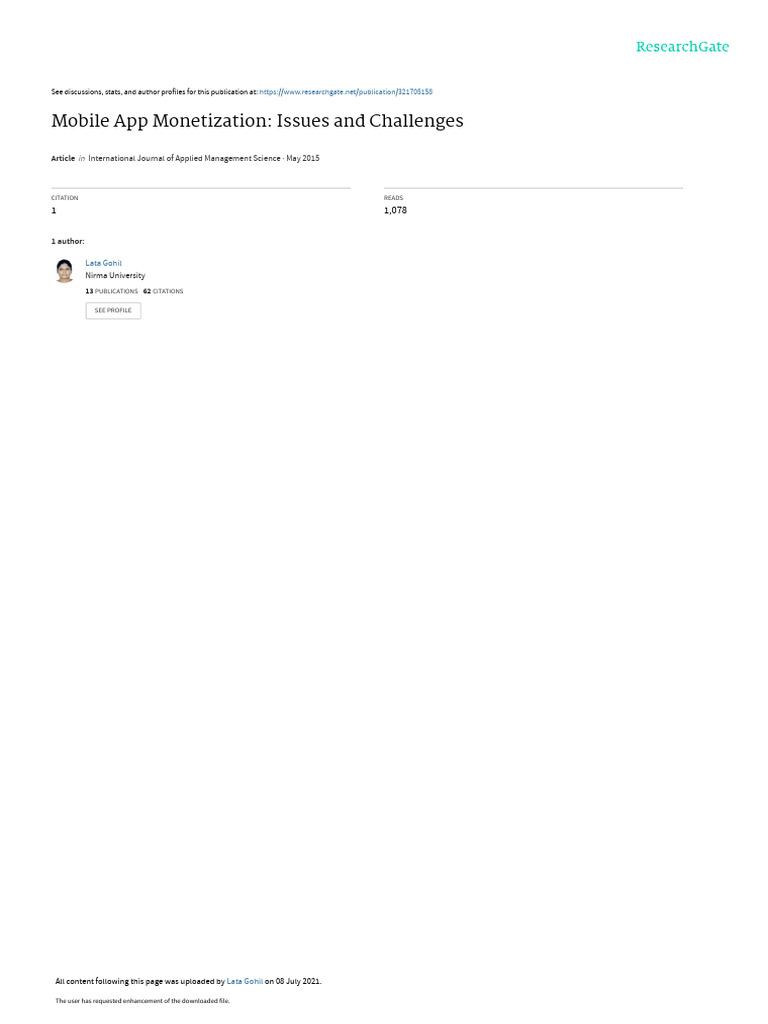Open the Lata Gohil uploader link in the footer

click(x=245, y=982)
